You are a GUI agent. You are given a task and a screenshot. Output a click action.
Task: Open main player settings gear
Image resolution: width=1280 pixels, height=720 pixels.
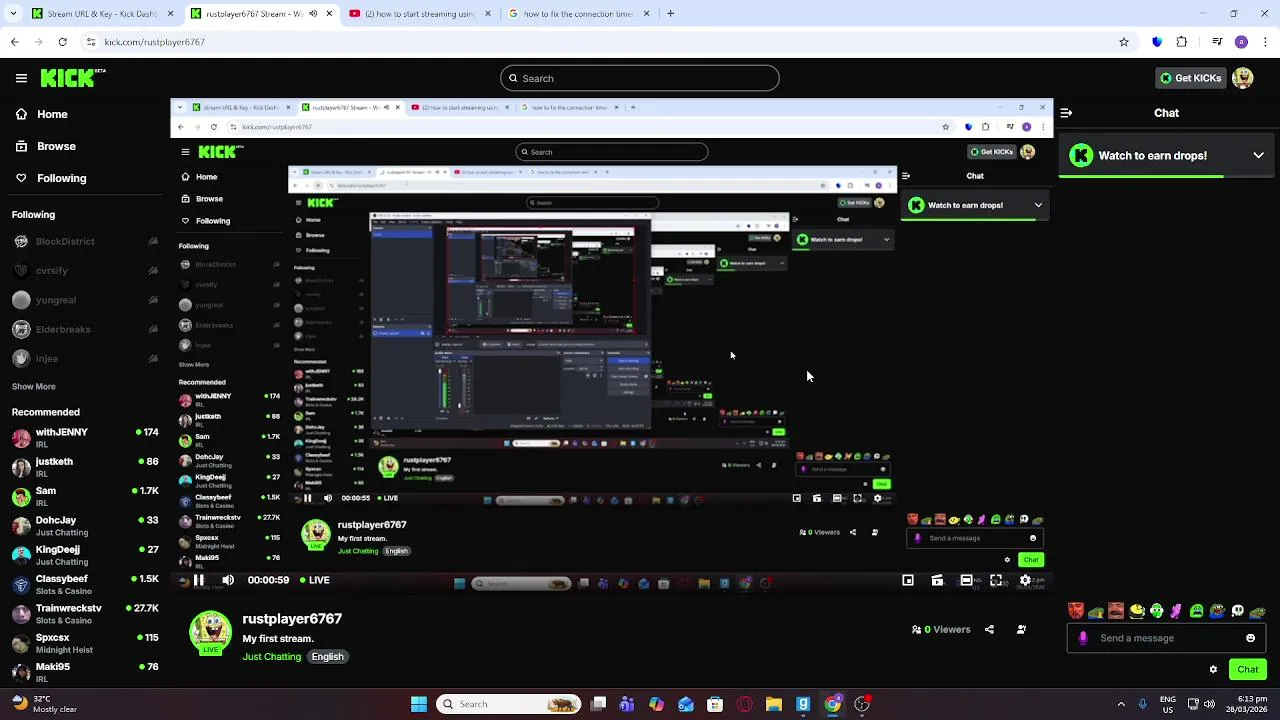[1025, 580]
